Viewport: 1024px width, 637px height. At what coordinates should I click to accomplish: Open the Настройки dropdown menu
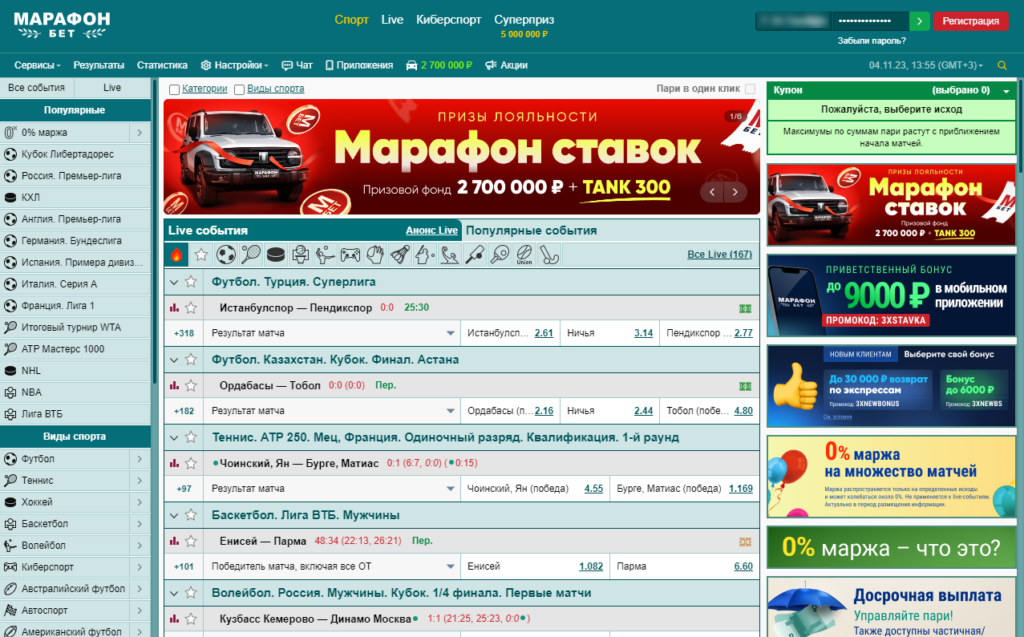point(234,65)
